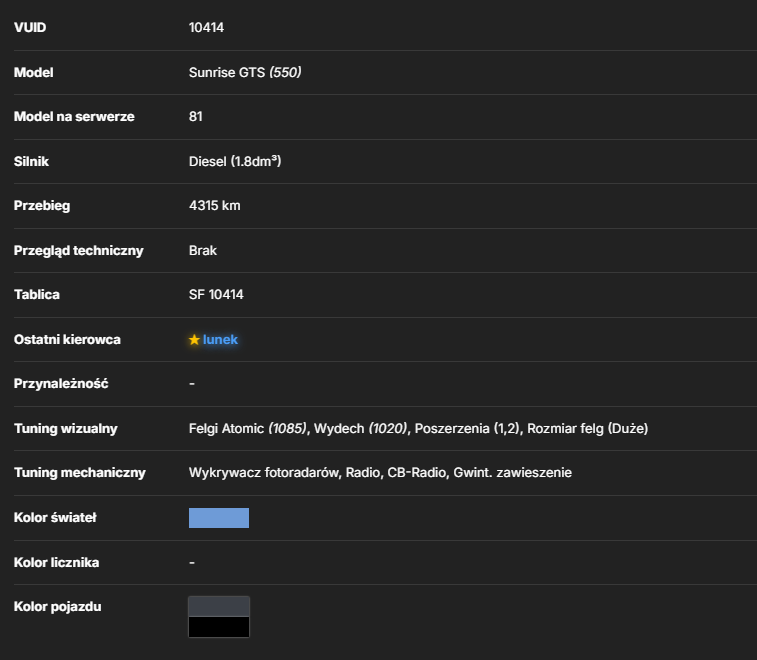Click the model name Sunrise GTS (550)

[245, 72]
